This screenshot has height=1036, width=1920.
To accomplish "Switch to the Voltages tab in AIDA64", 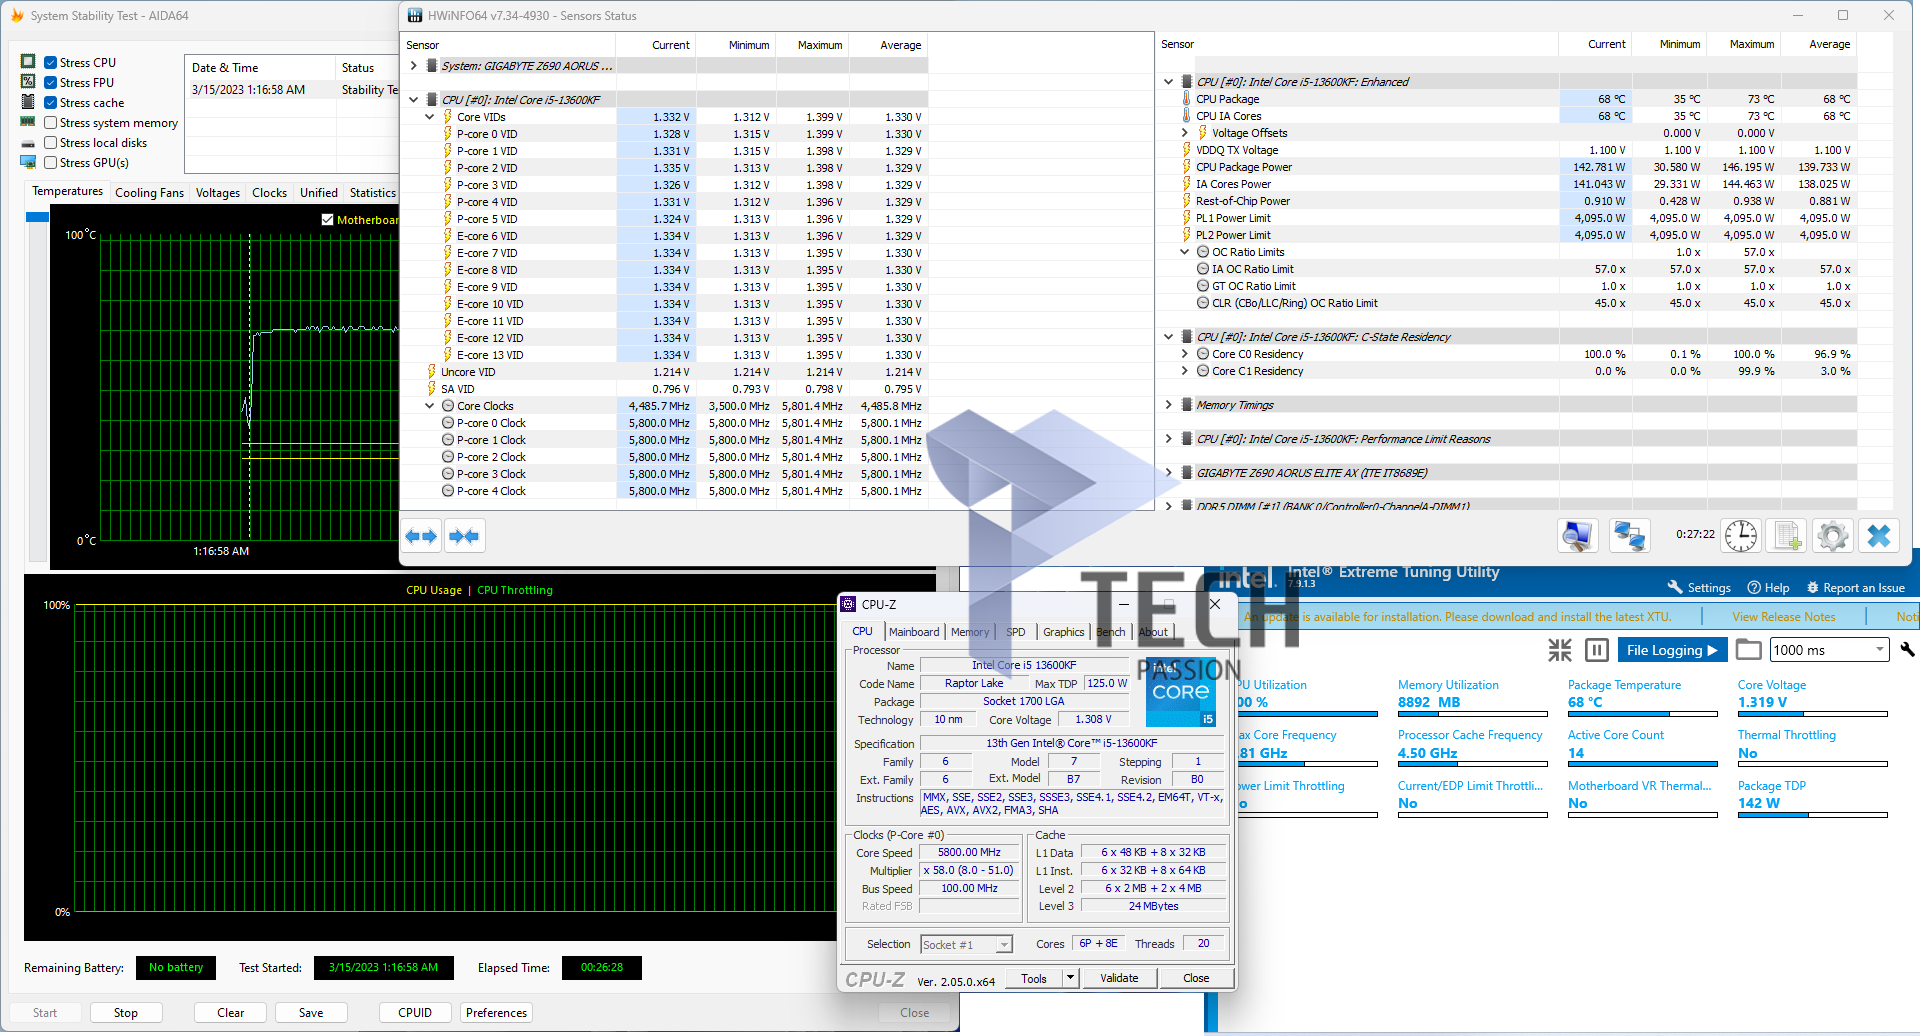I will 217,193.
